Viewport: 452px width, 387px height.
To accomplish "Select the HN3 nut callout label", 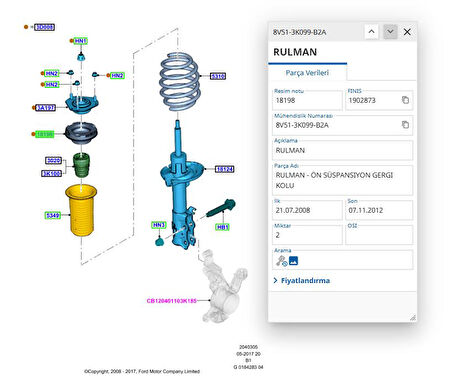I will point(159,225).
